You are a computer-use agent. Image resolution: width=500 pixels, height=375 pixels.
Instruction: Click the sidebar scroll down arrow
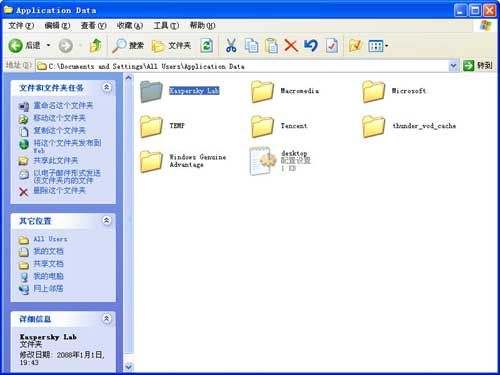pos(129,367)
